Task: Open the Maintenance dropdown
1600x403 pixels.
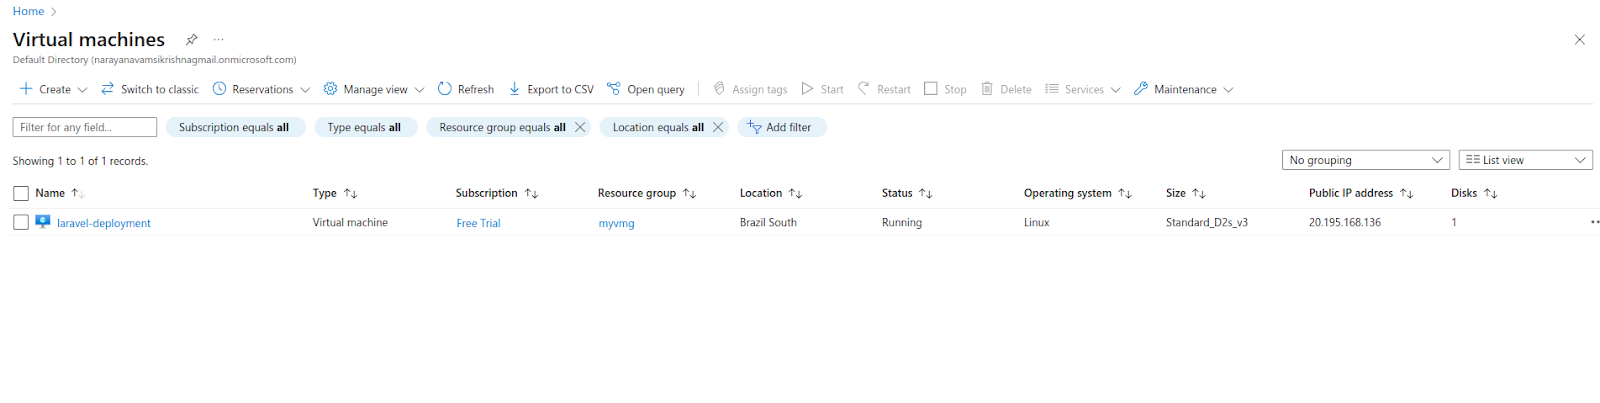Action: 1184,89
